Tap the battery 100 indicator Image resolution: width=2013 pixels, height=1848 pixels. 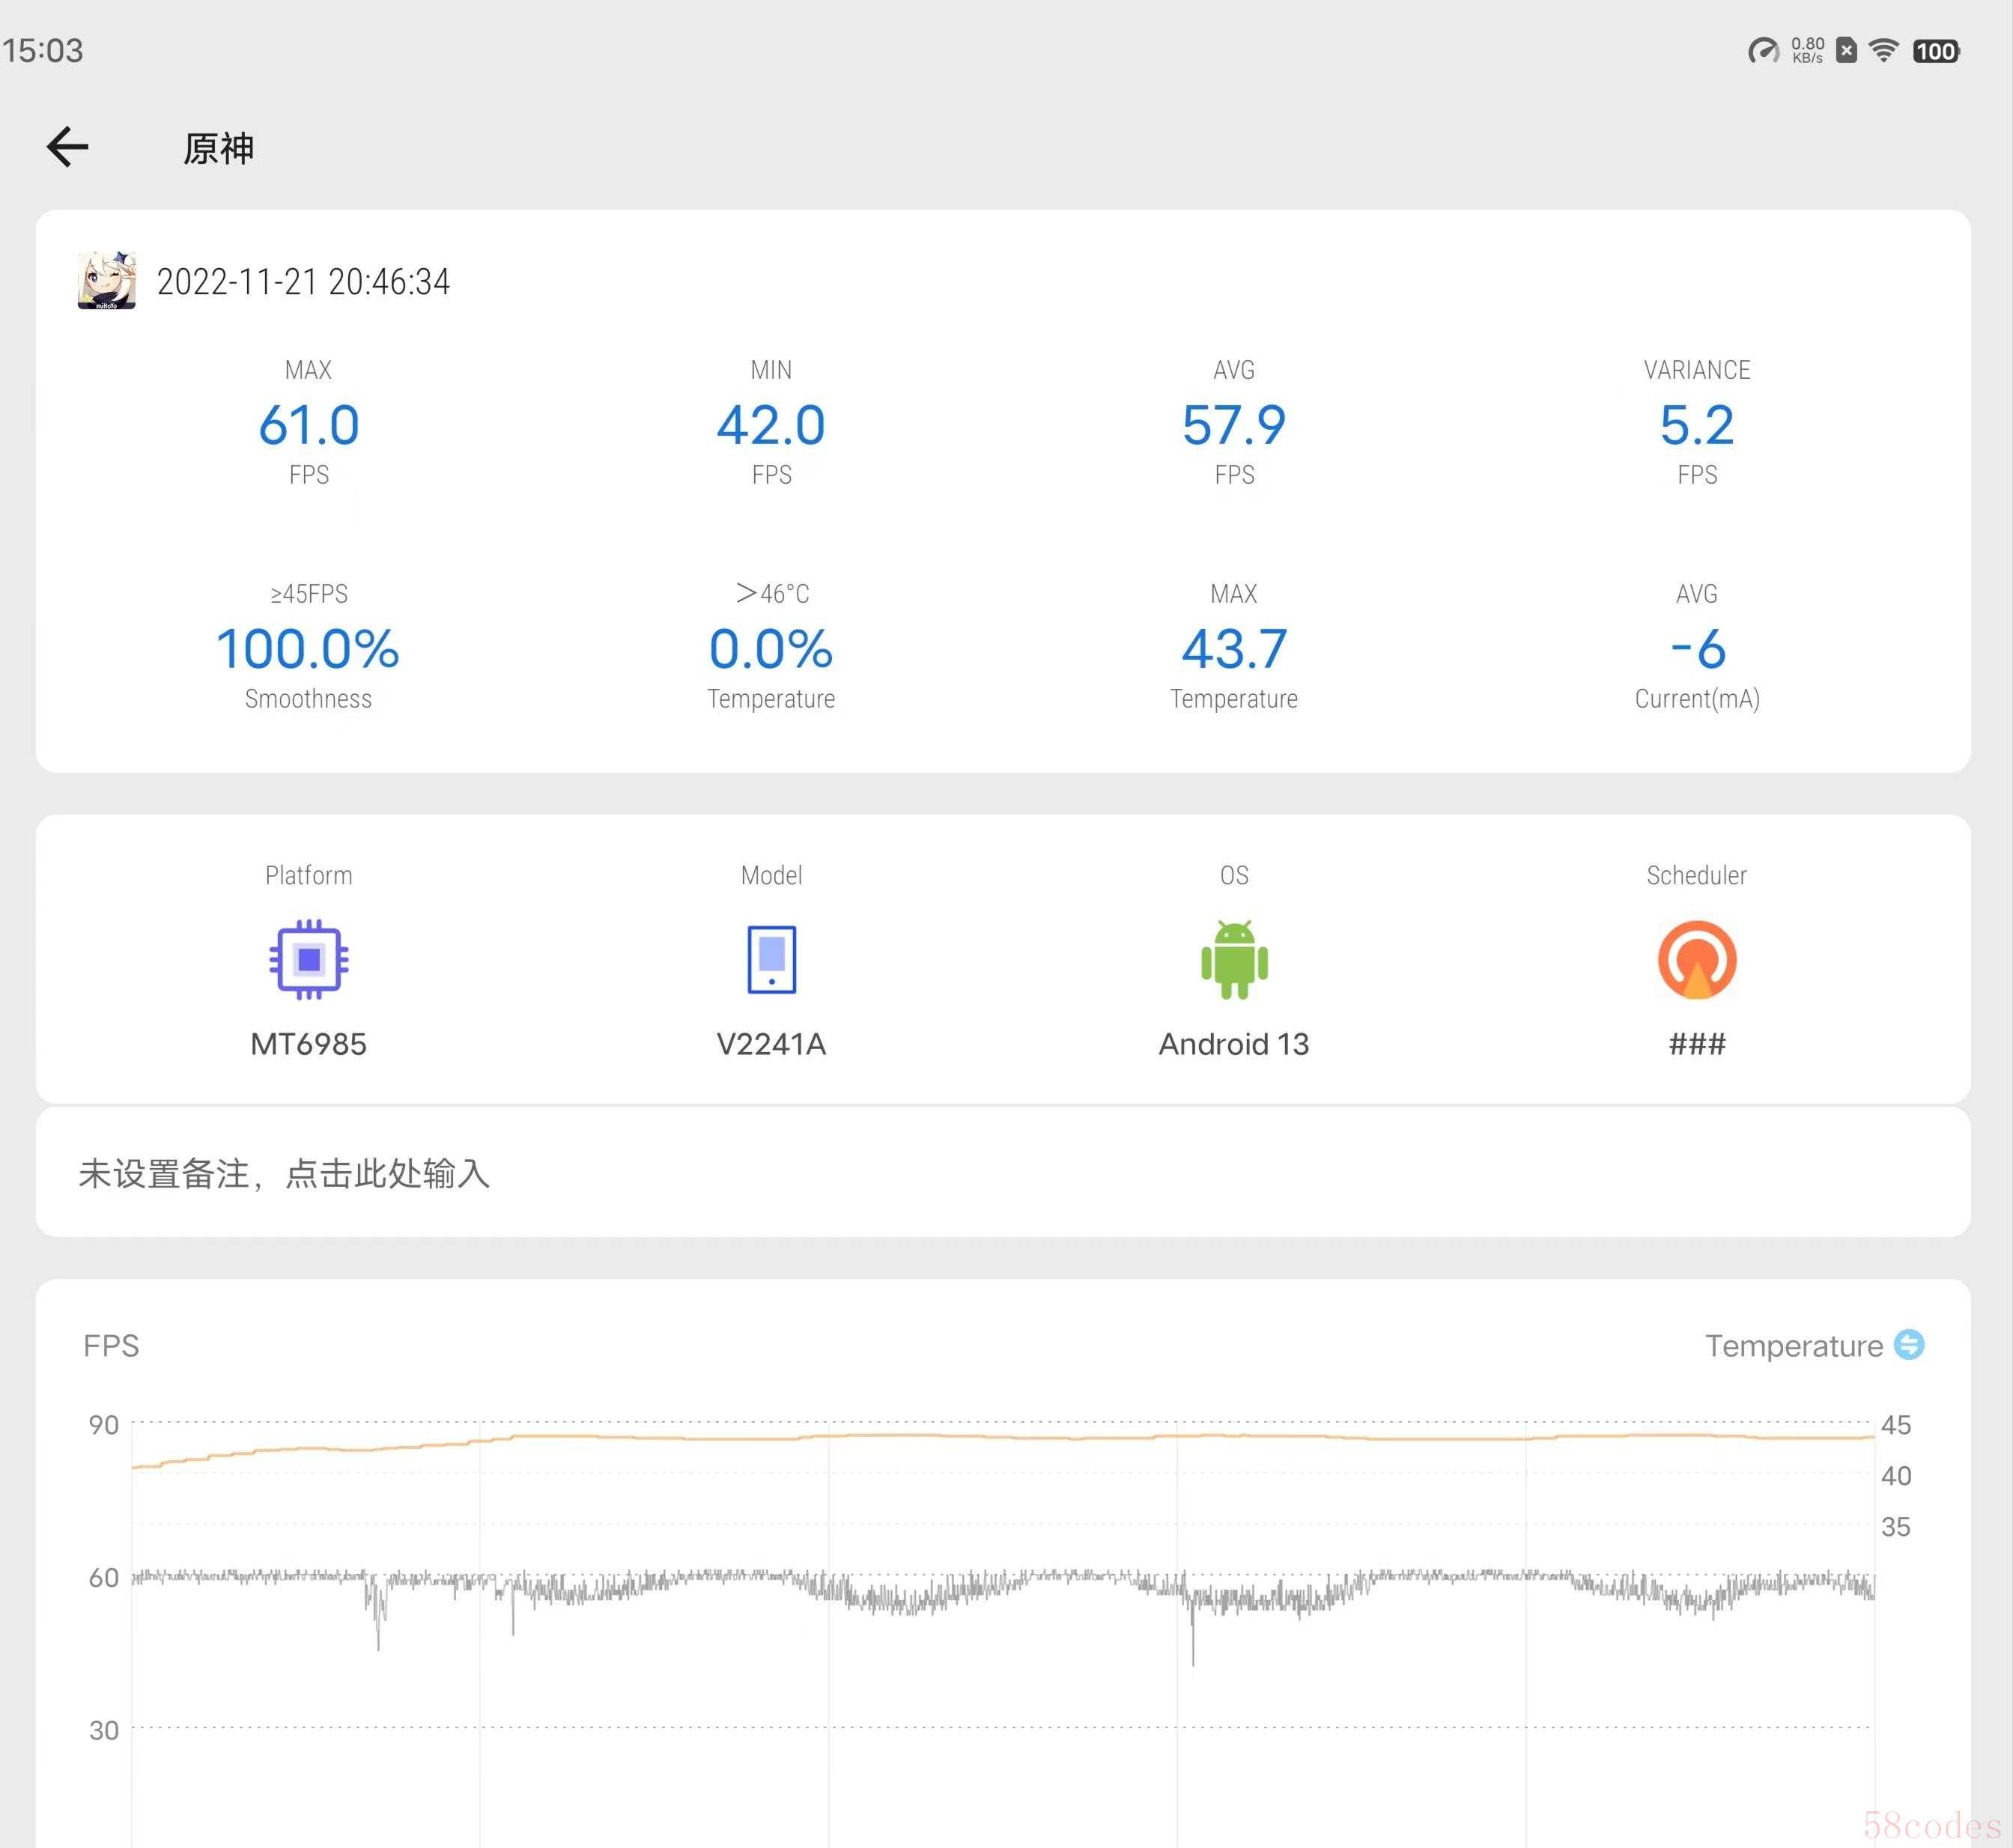pyautogui.click(x=1936, y=51)
